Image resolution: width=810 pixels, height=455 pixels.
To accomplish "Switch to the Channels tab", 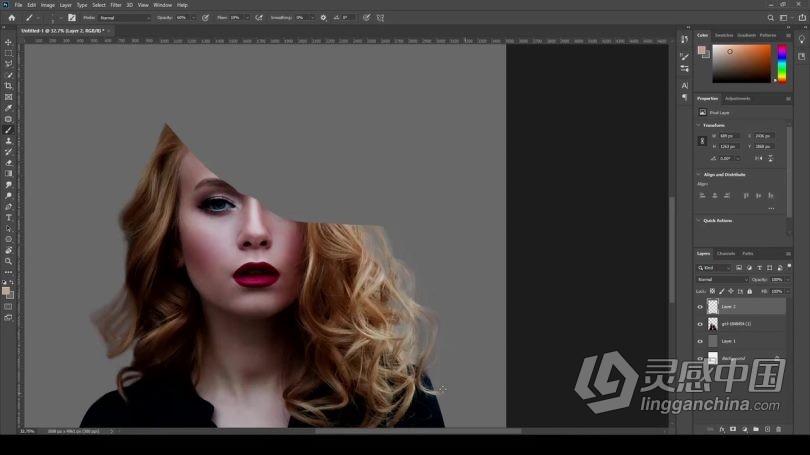I will [x=725, y=253].
